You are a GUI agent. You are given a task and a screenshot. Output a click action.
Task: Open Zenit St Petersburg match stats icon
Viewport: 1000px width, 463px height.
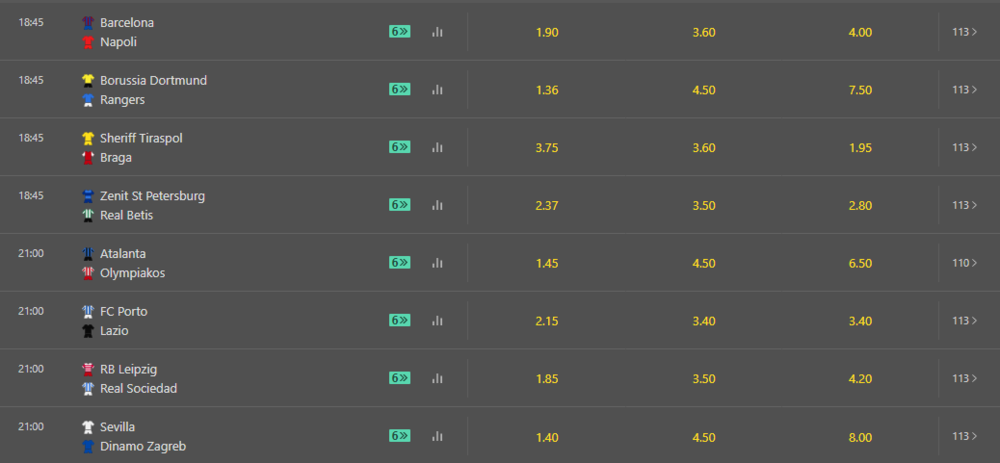tap(437, 205)
